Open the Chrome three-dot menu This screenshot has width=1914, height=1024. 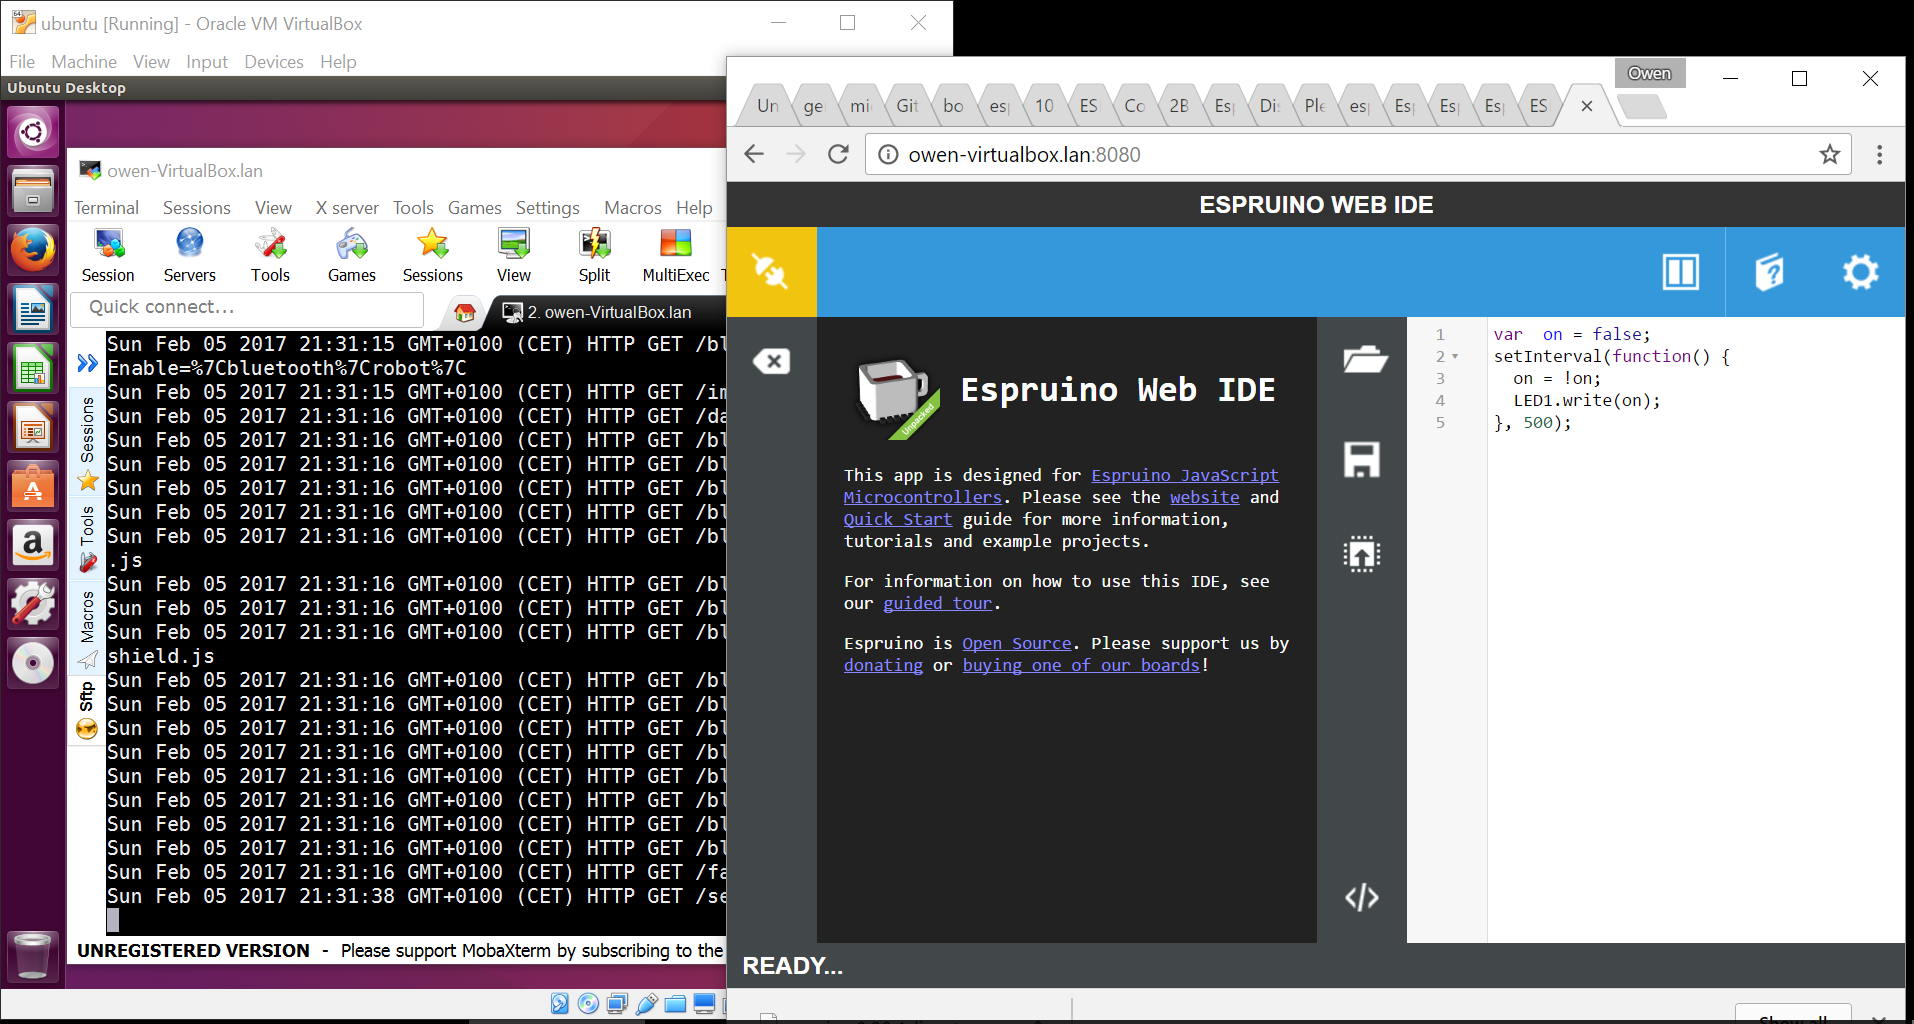click(x=1879, y=154)
